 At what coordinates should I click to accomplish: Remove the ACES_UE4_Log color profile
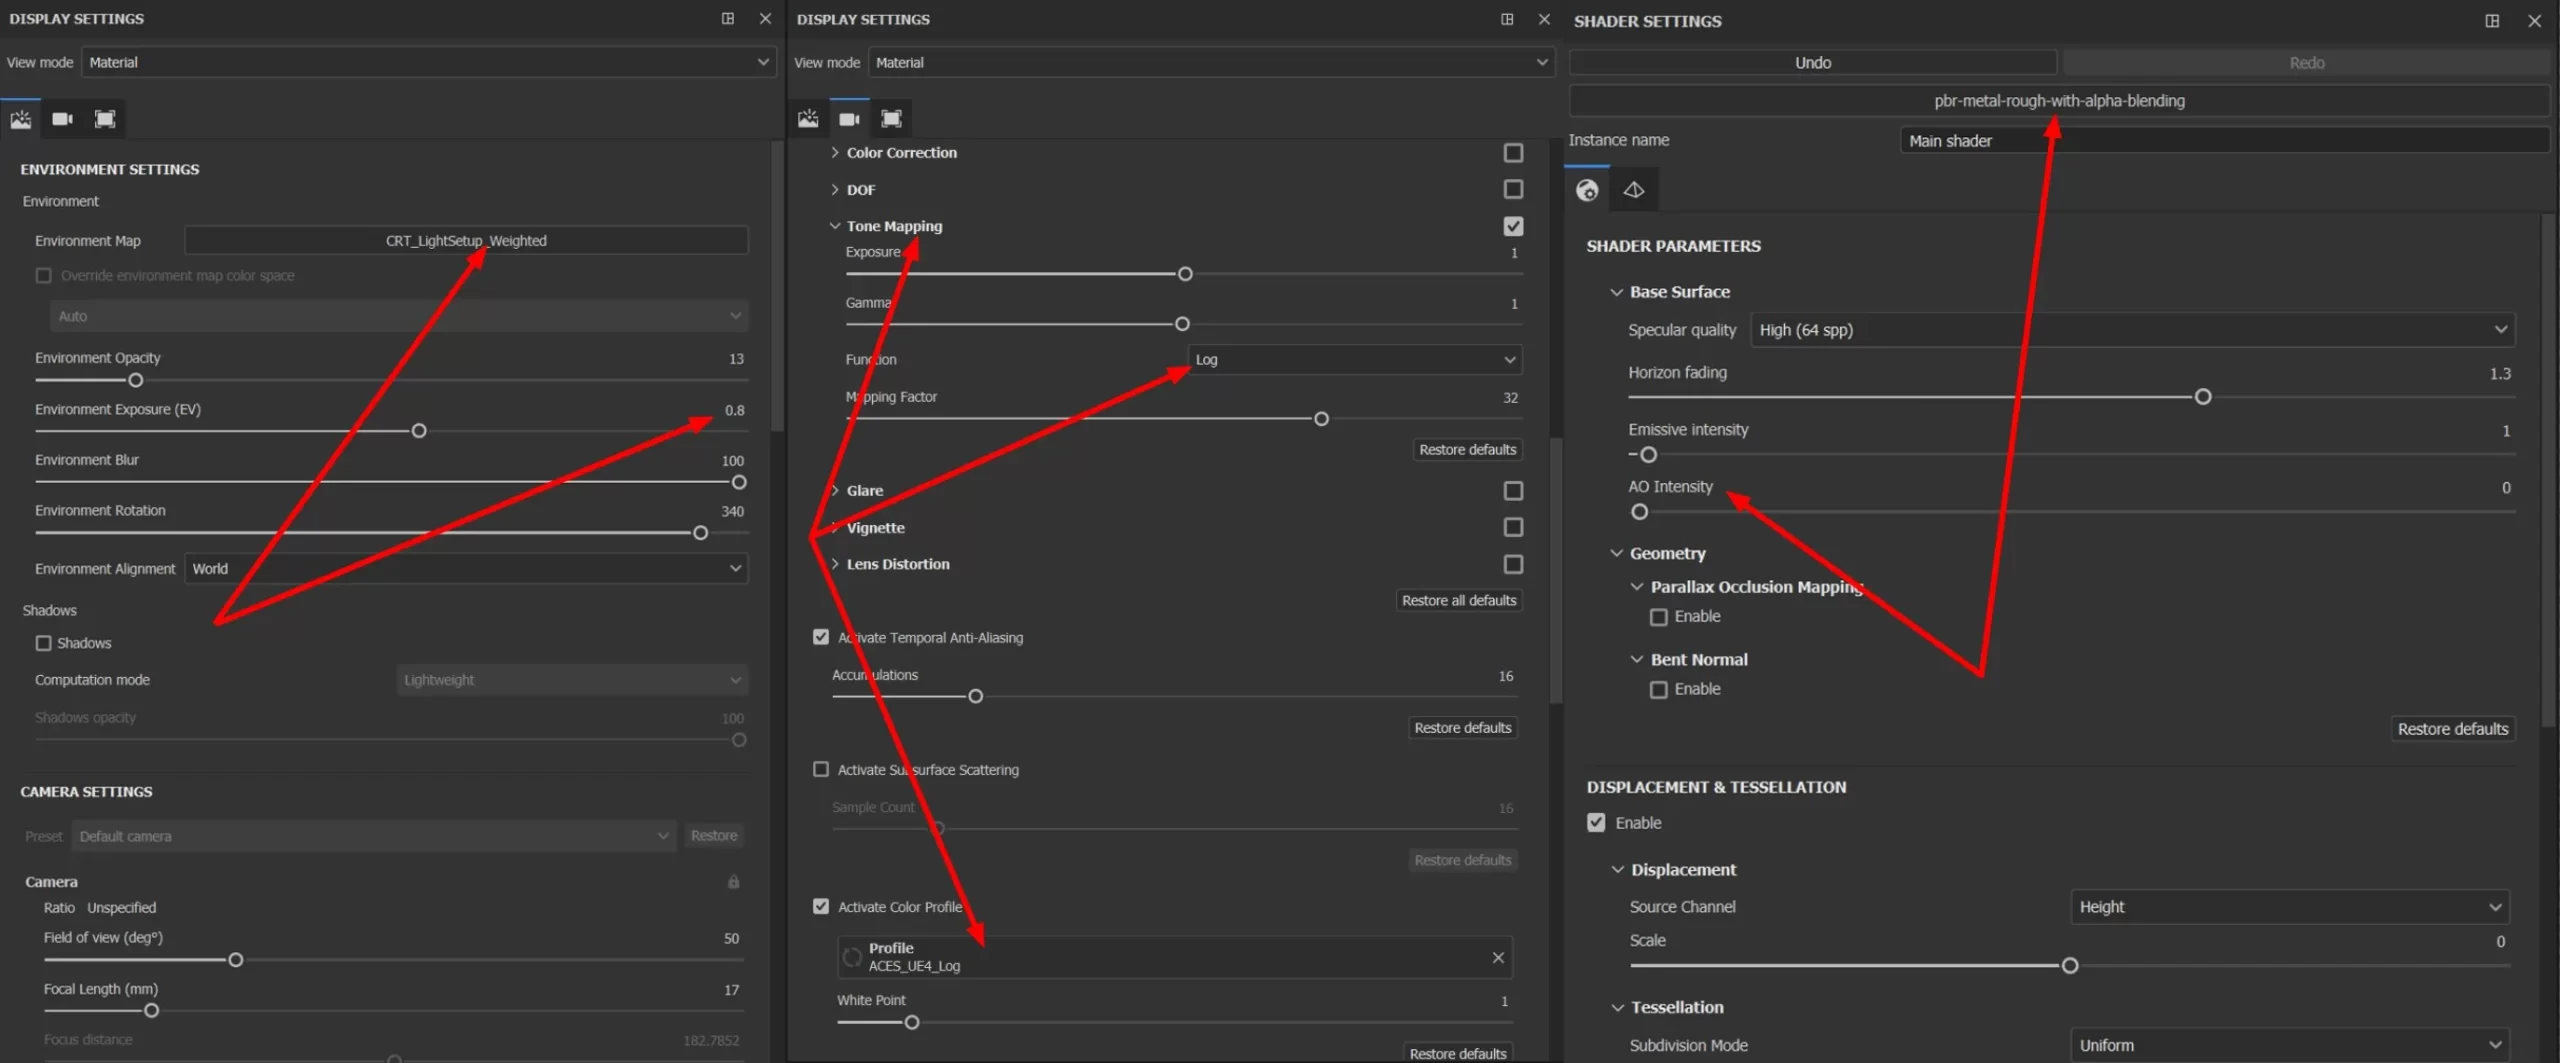pos(1498,957)
